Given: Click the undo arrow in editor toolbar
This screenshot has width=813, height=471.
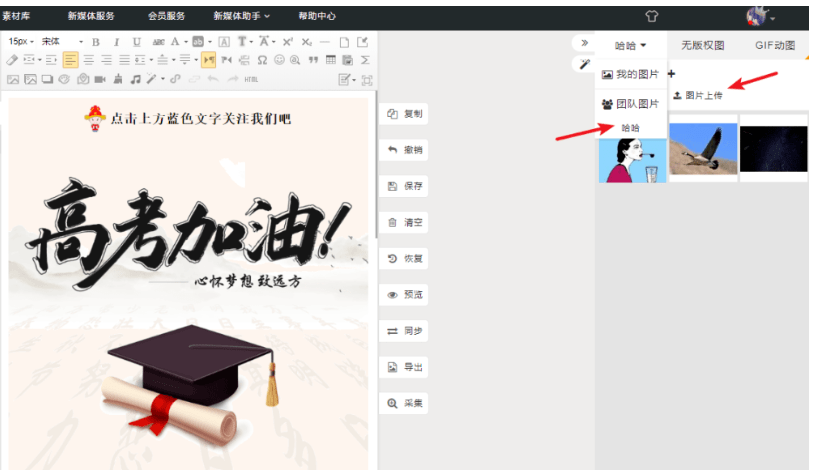Looking at the screenshot, I should pyautogui.click(x=213, y=79).
